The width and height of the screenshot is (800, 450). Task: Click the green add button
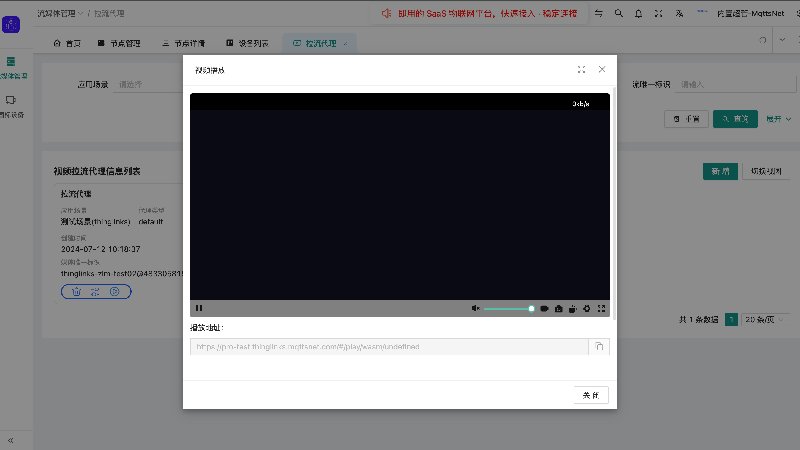pos(720,171)
